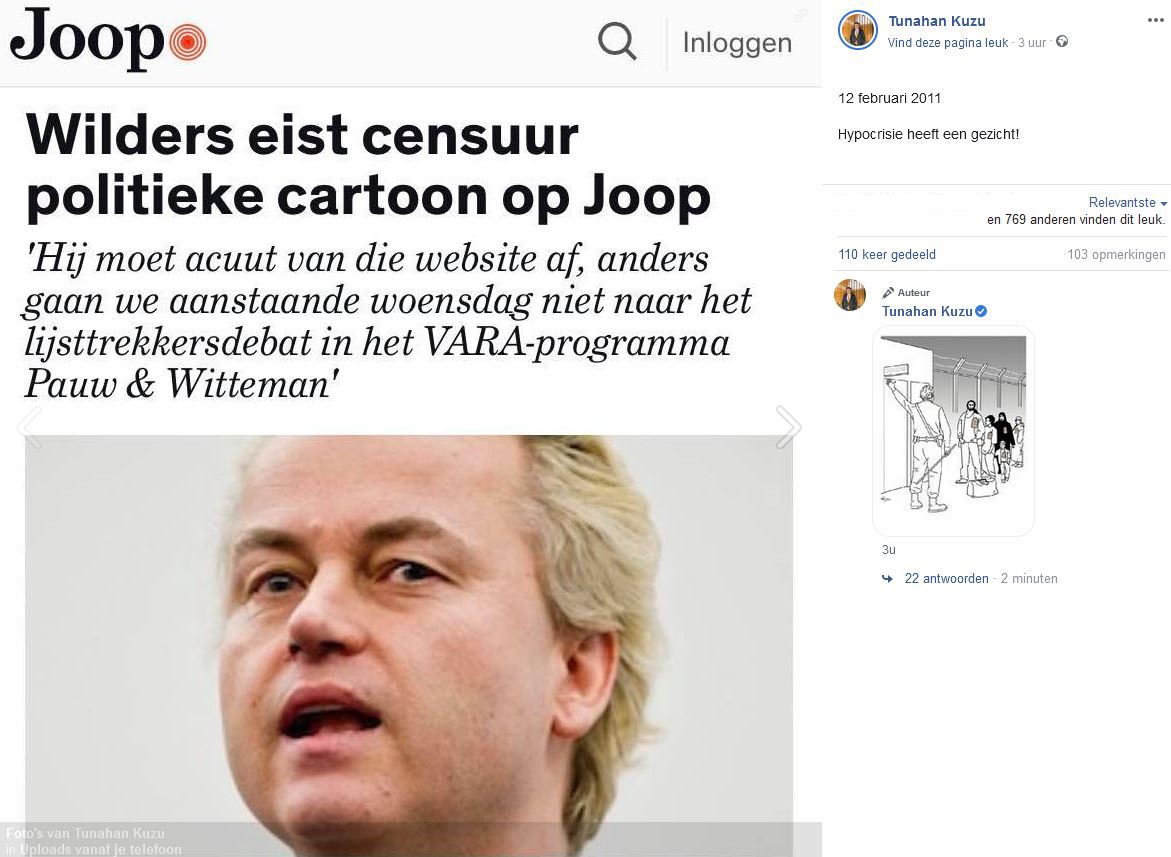Click the Inloggen menu item
This screenshot has width=1171, height=857.
[x=737, y=43]
